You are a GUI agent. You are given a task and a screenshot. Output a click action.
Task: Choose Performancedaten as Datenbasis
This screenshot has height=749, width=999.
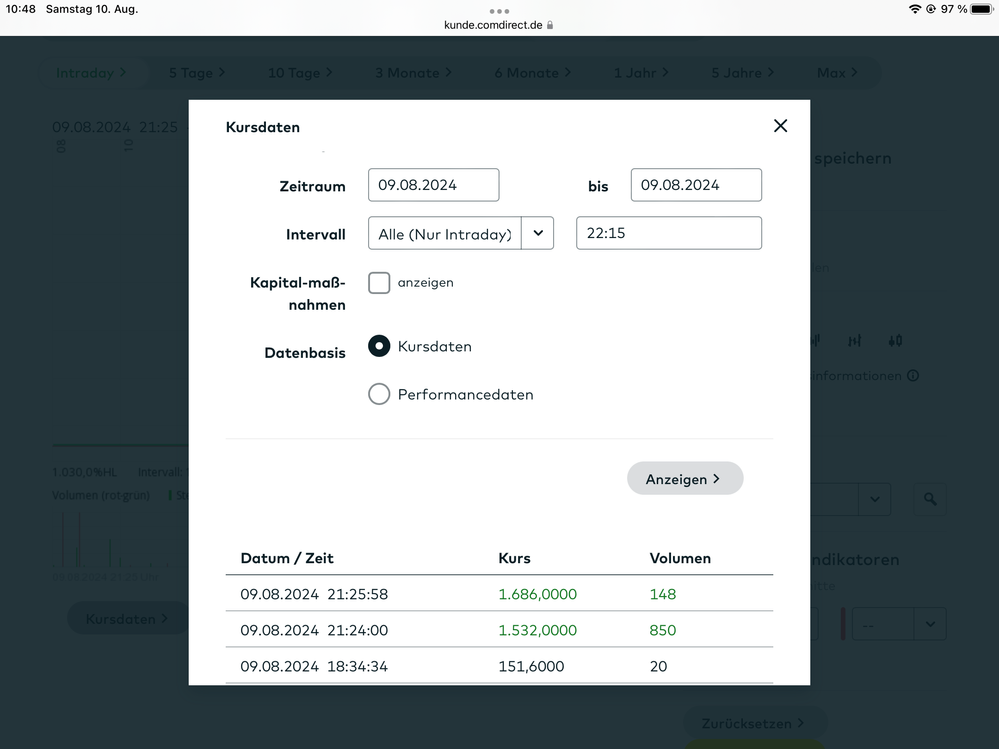click(x=379, y=394)
